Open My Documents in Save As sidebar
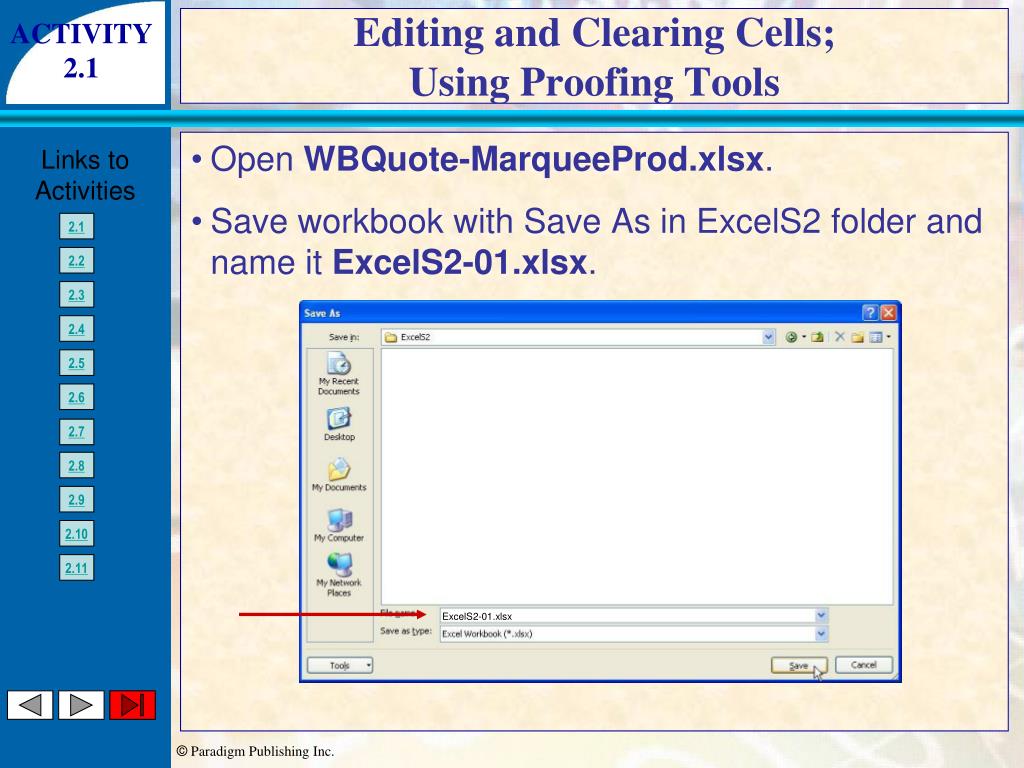 pyautogui.click(x=339, y=474)
